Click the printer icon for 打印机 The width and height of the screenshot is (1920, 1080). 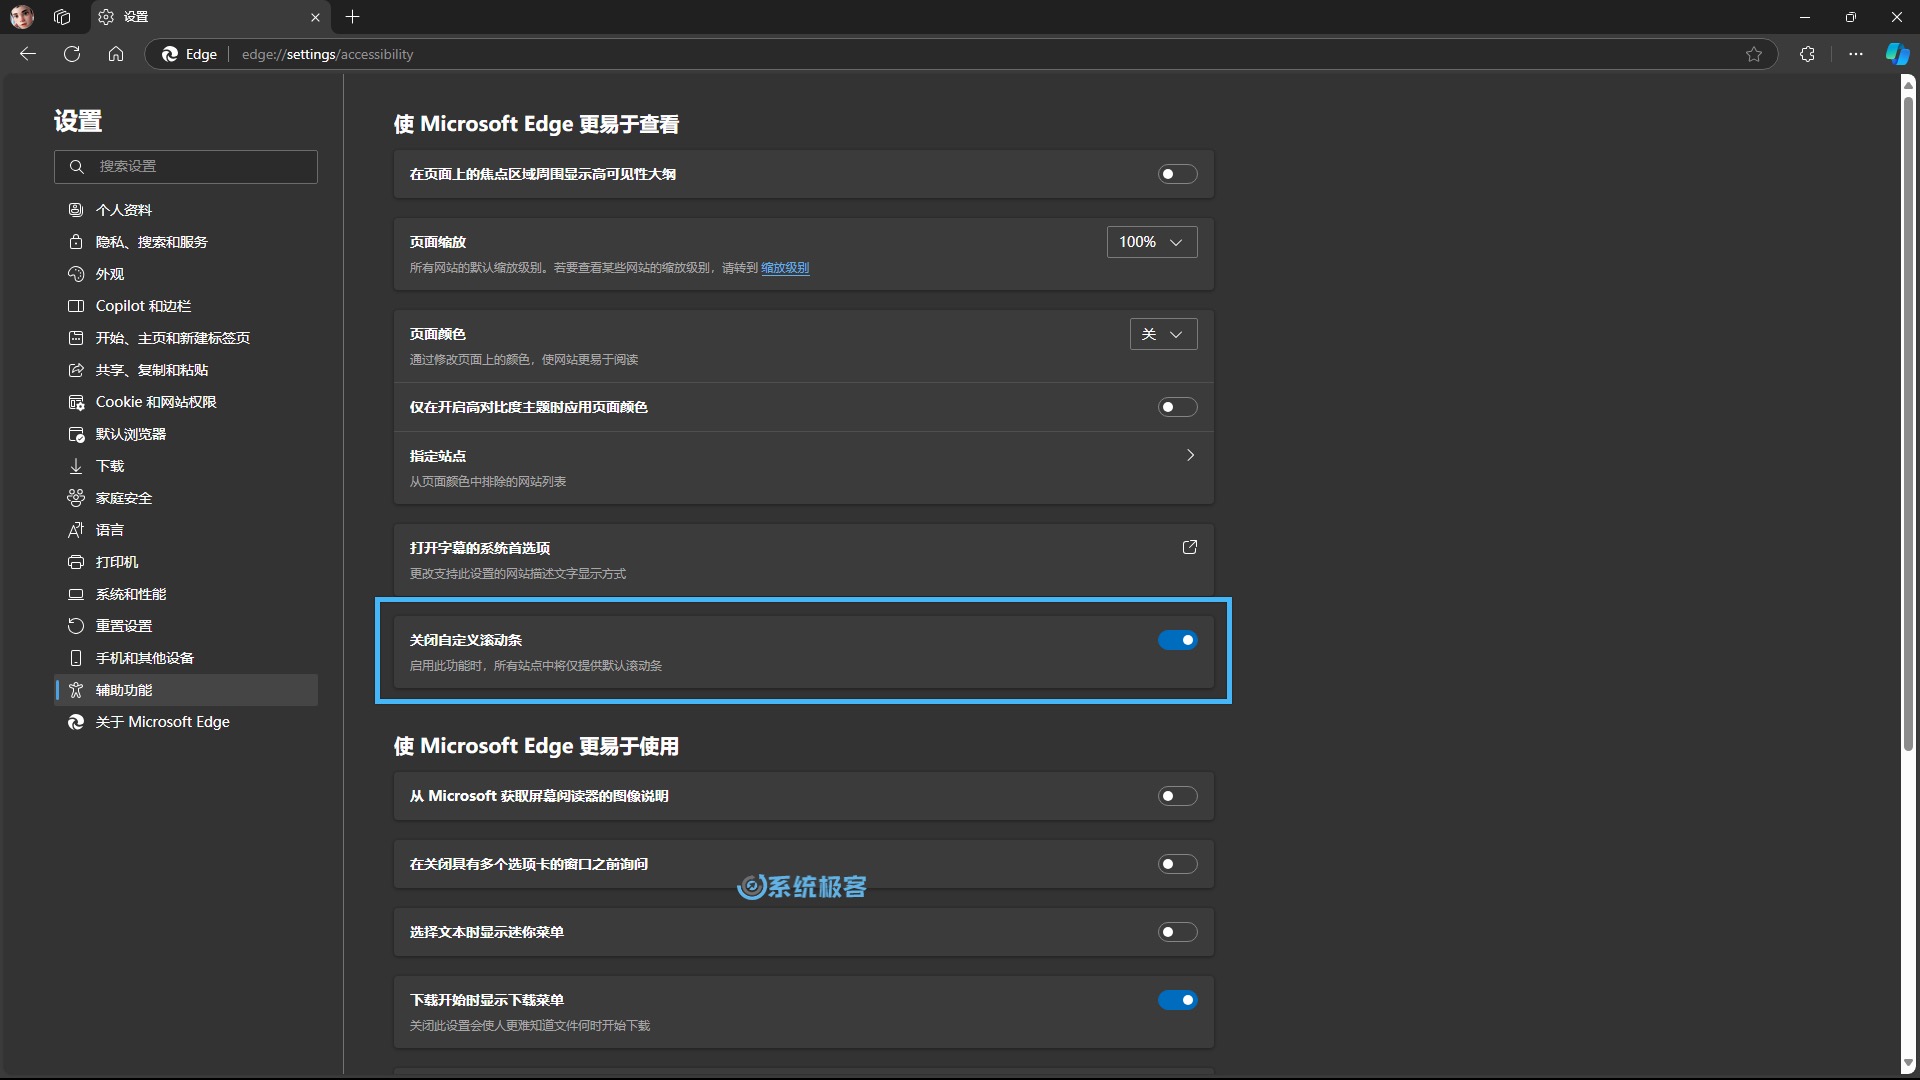tap(76, 562)
